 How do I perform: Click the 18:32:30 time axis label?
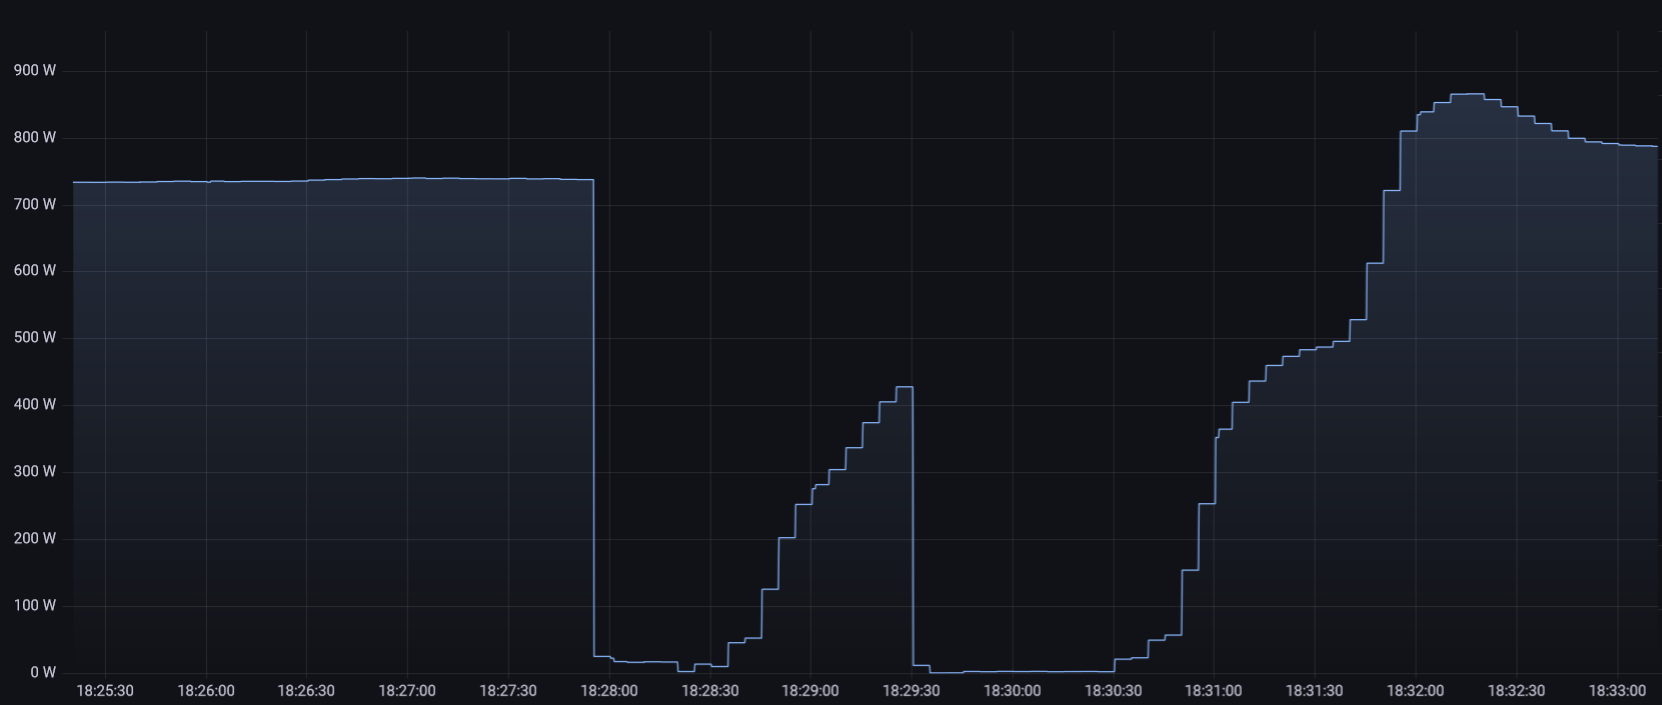click(x=1516, y=691)
